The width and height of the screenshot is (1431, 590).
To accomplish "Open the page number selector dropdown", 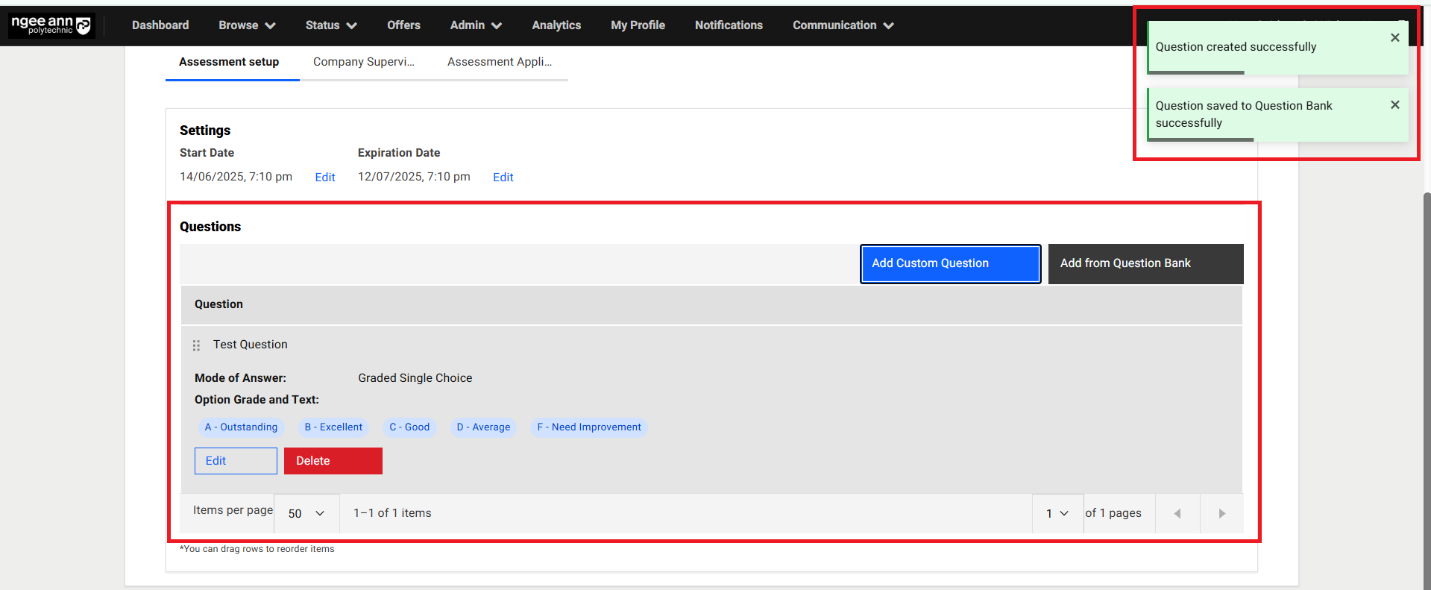I will point(1057,513).
